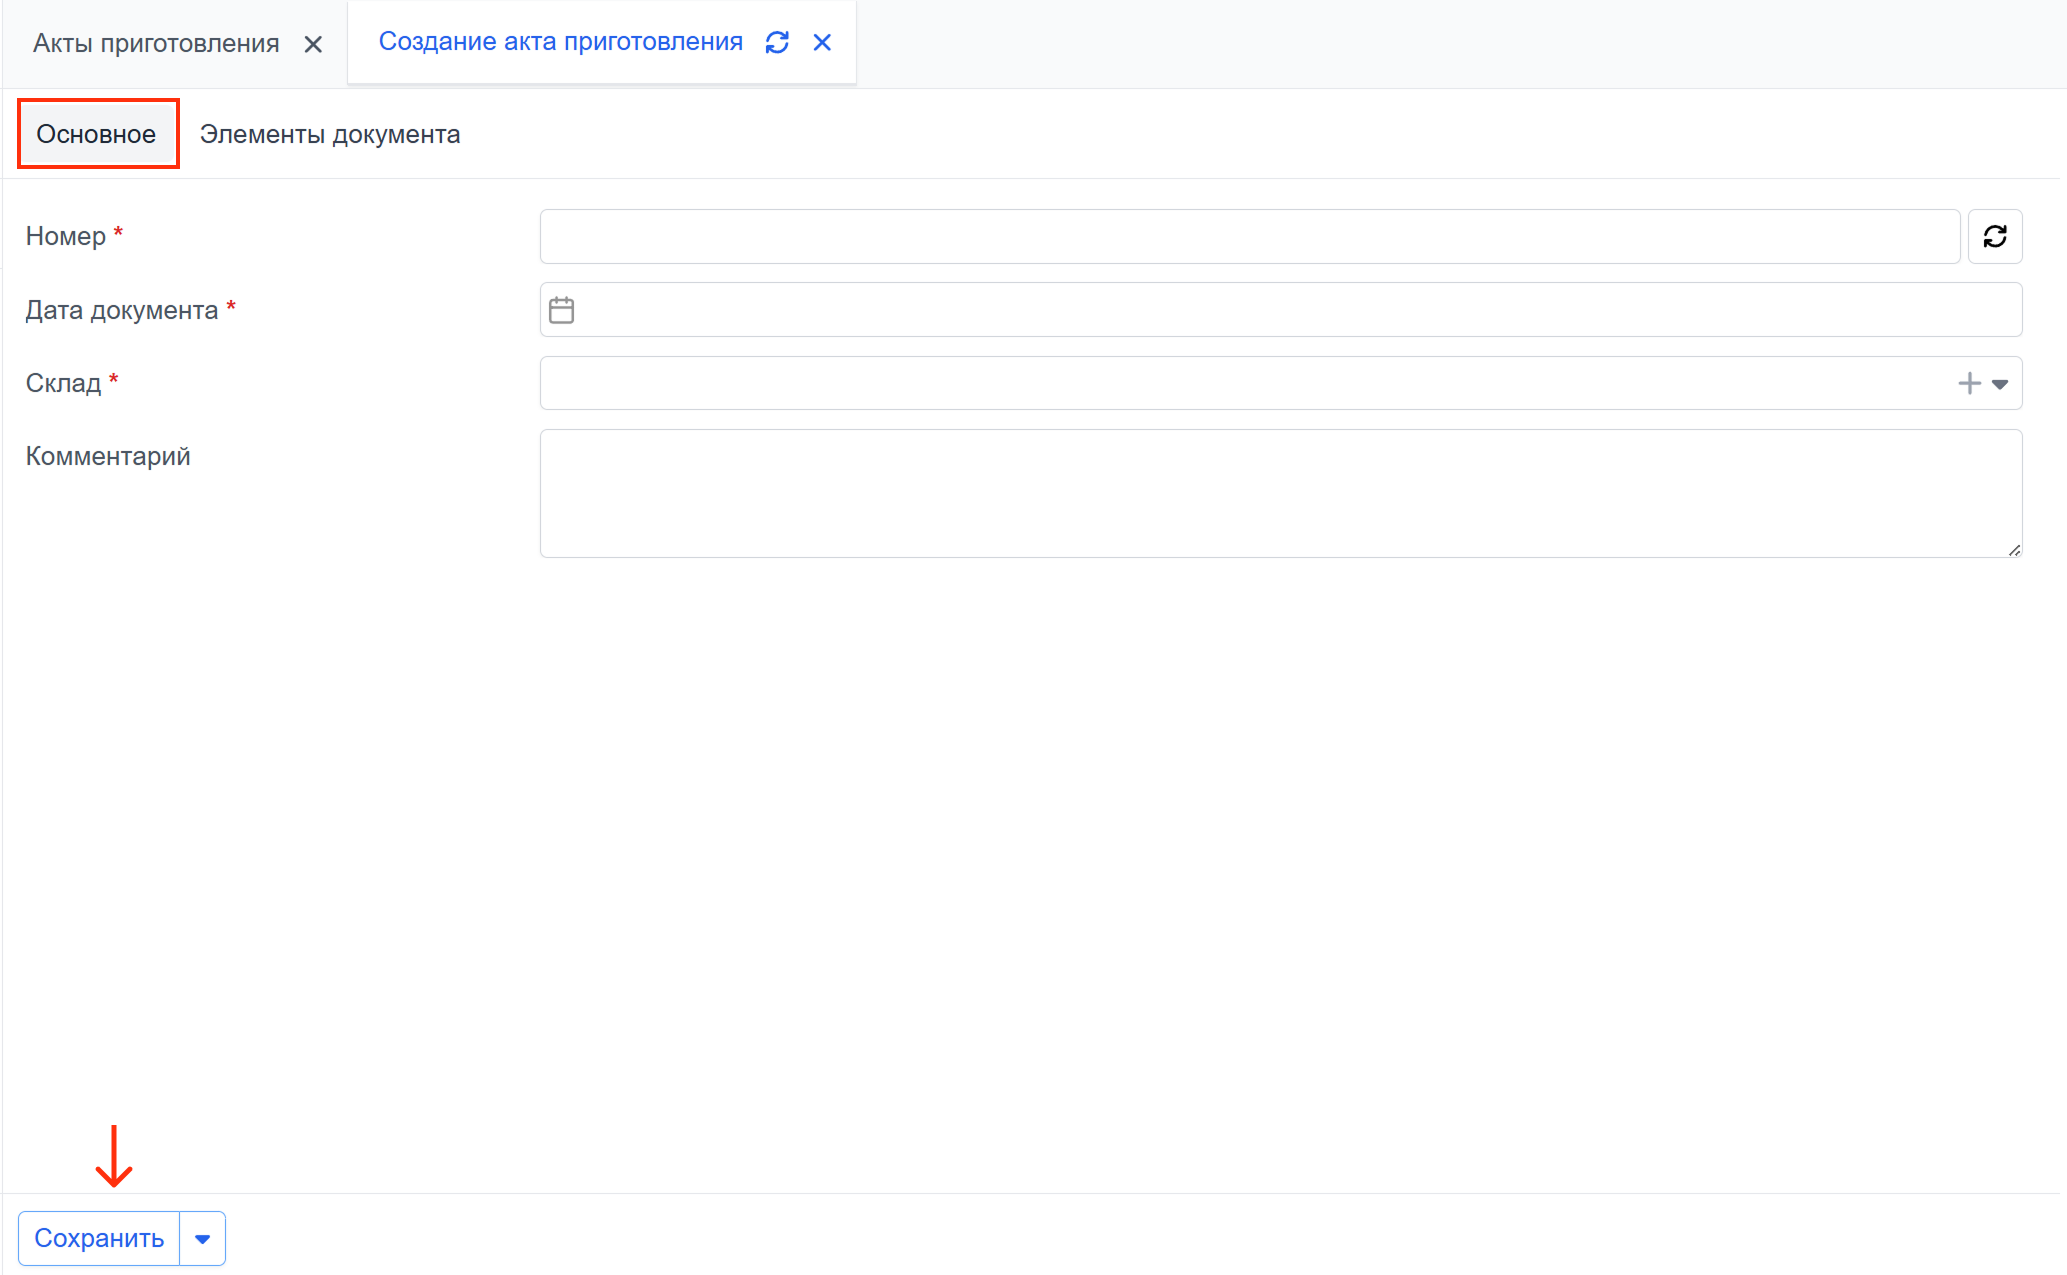Open the Основное section tab
This screenshot has width=2067, height=1275.
[97, 134]
